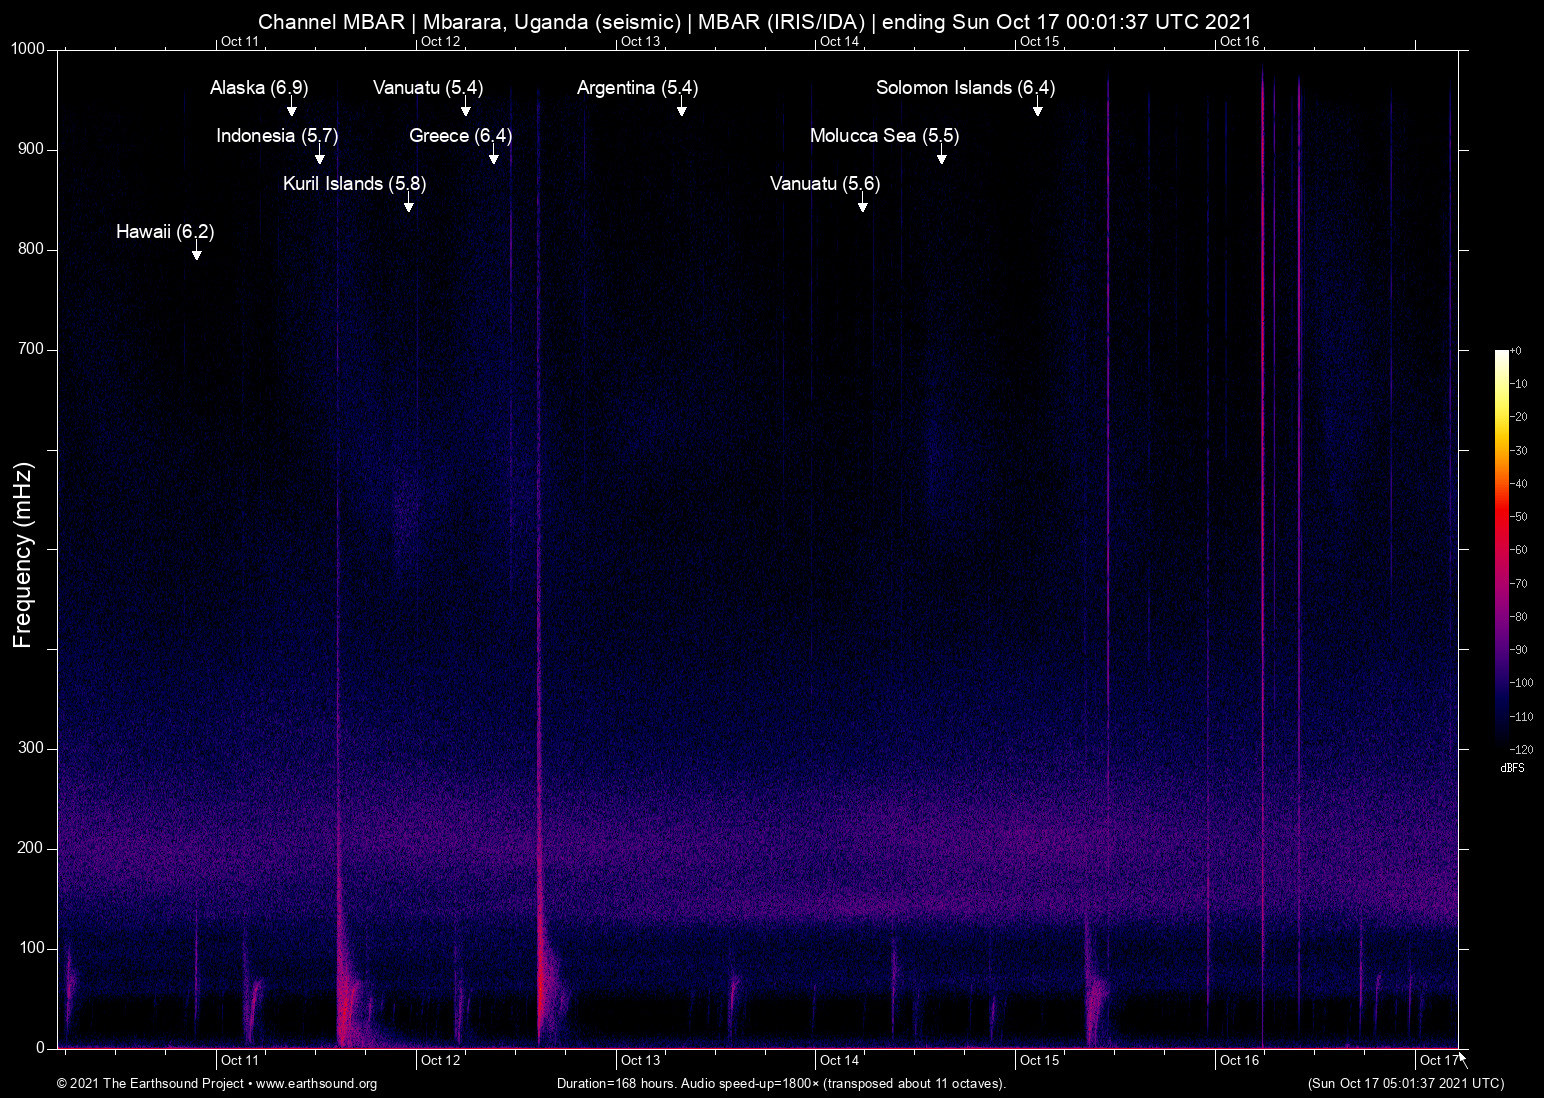The image size is (1544, 1098).
Task: Select the Hawaii (6.2) event annotation
Action: pyautogui.click(x=165, y=231)
